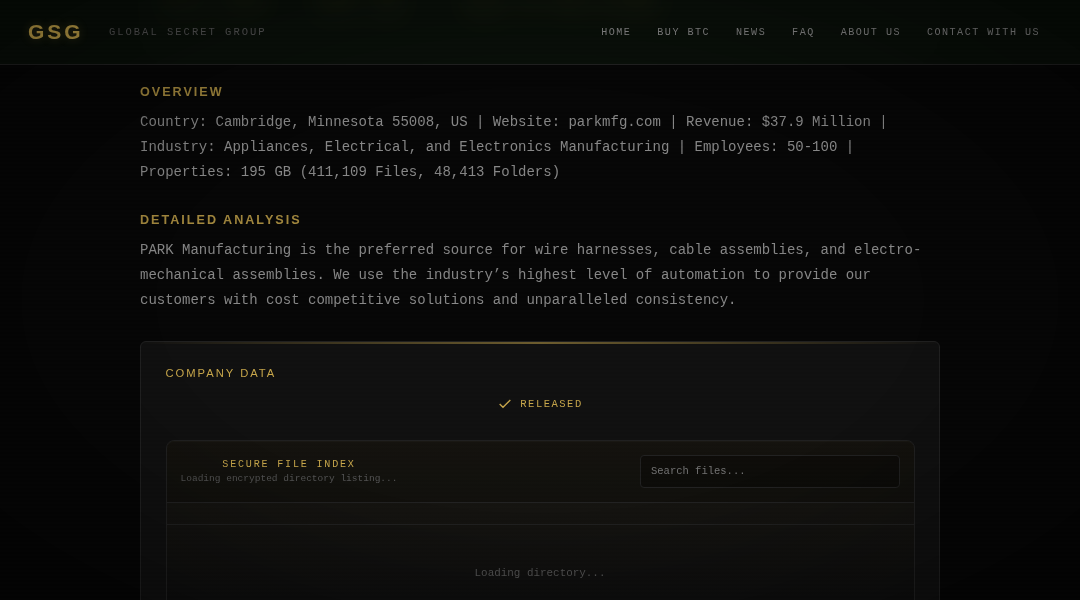Click the Released checkmark icon
The image size is (1080, 600).
[505, 404]
